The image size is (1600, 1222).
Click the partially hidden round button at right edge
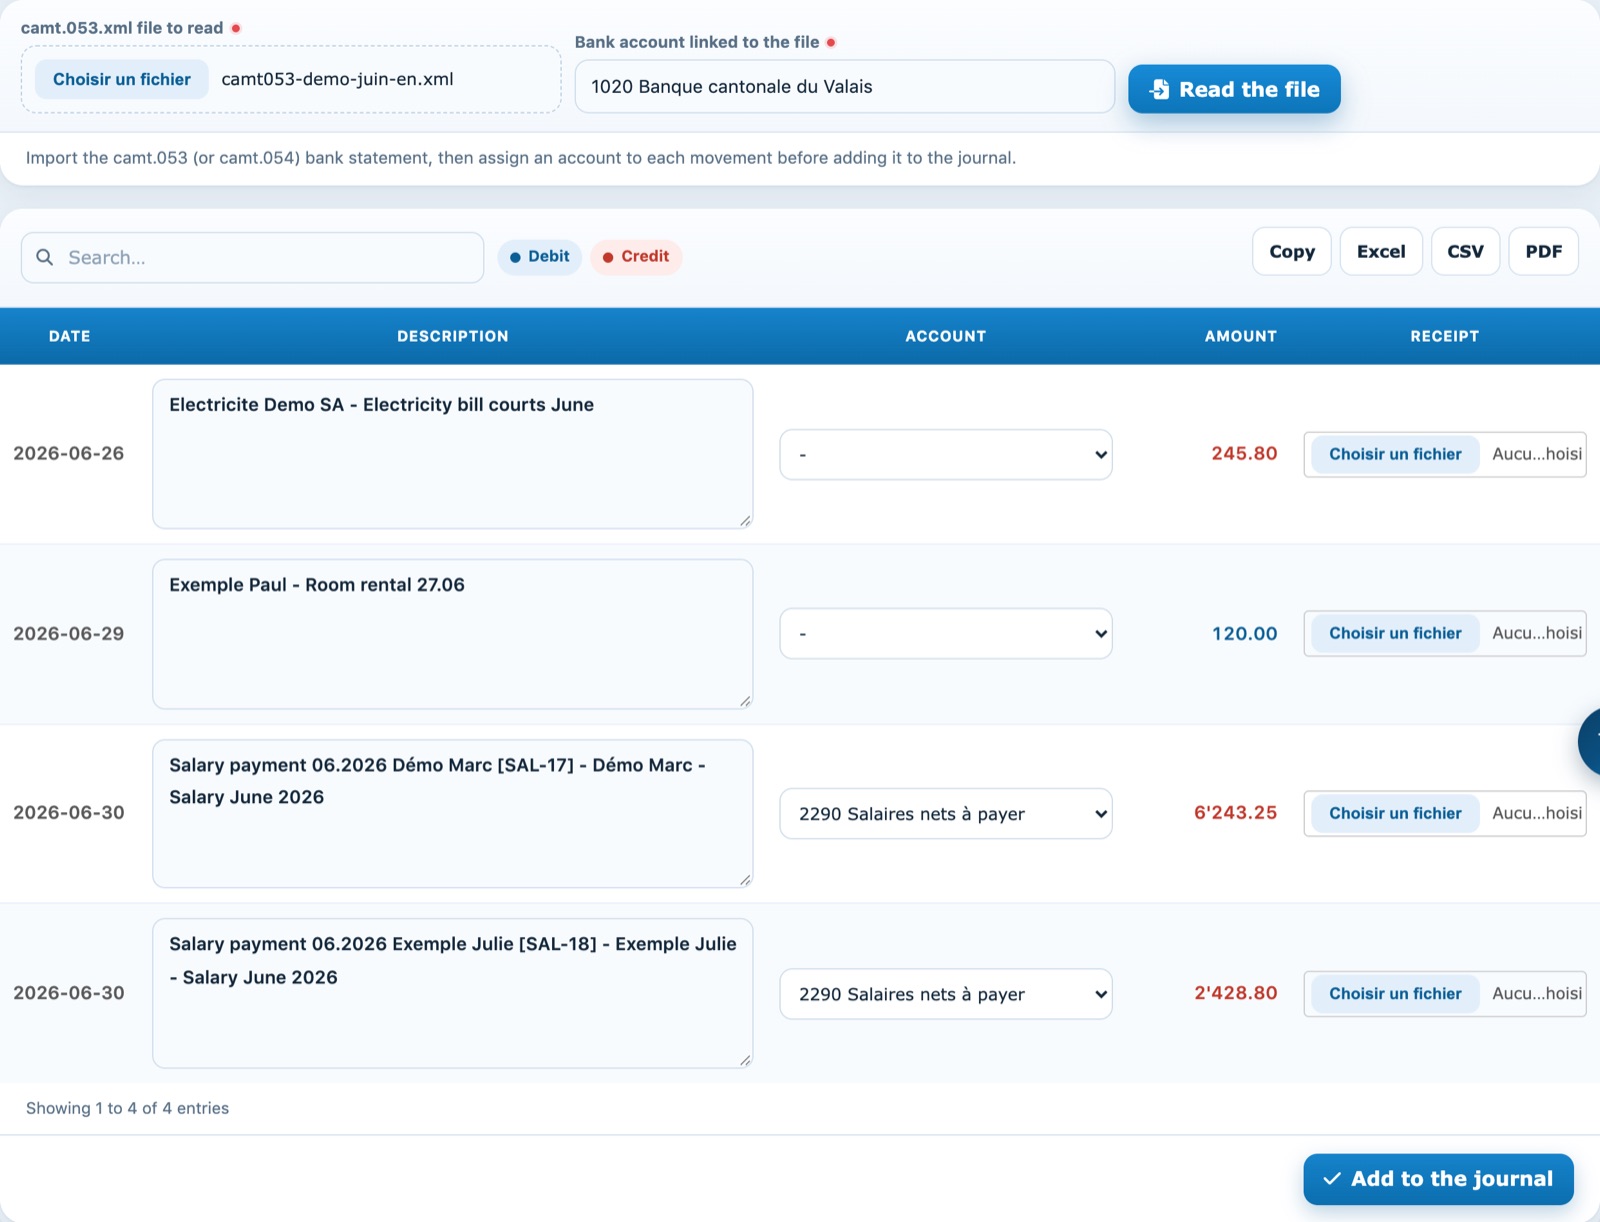tap(1590, 741)
